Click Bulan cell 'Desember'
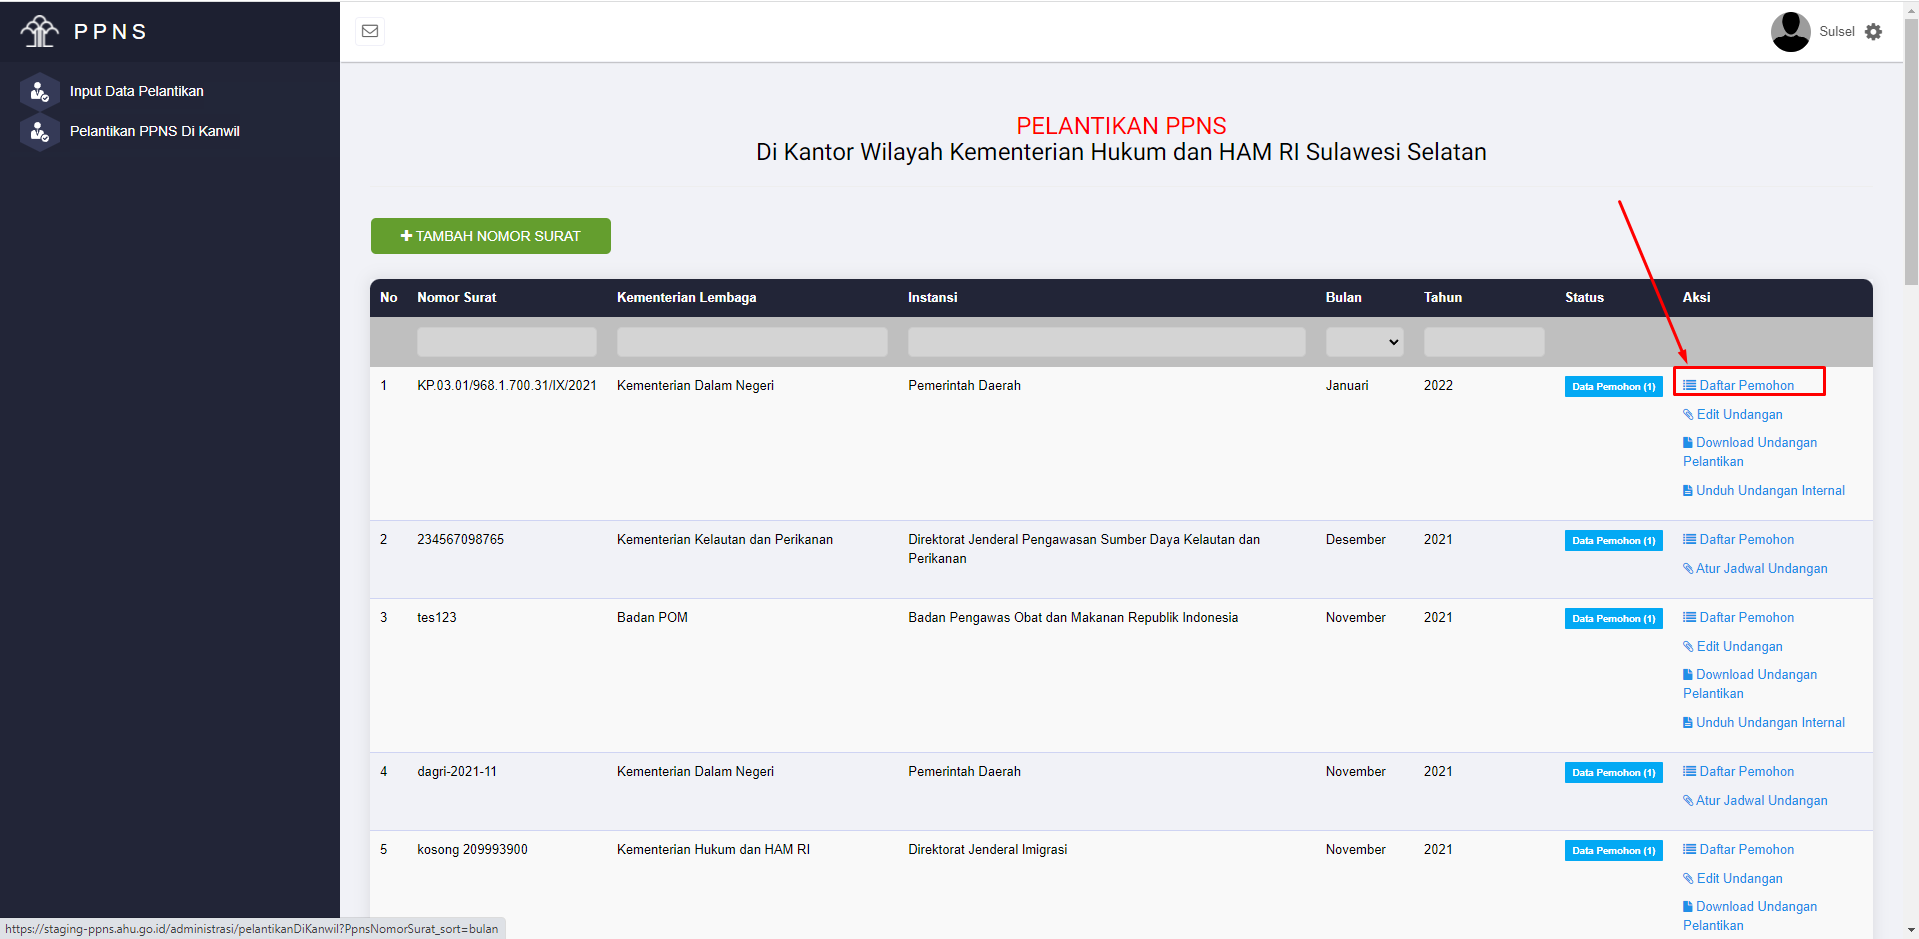 pyautogui.click(x=1355, y=539)
